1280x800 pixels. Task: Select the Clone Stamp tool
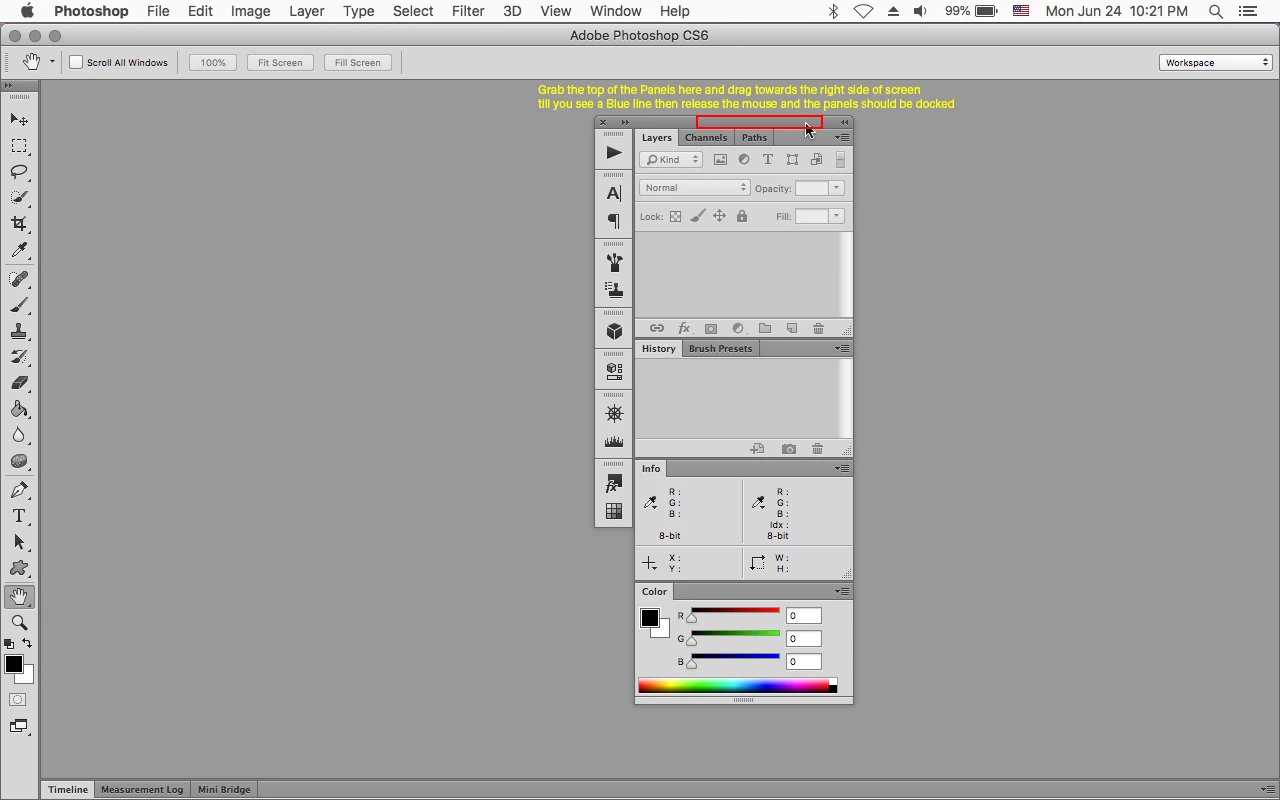pos(19,331)
